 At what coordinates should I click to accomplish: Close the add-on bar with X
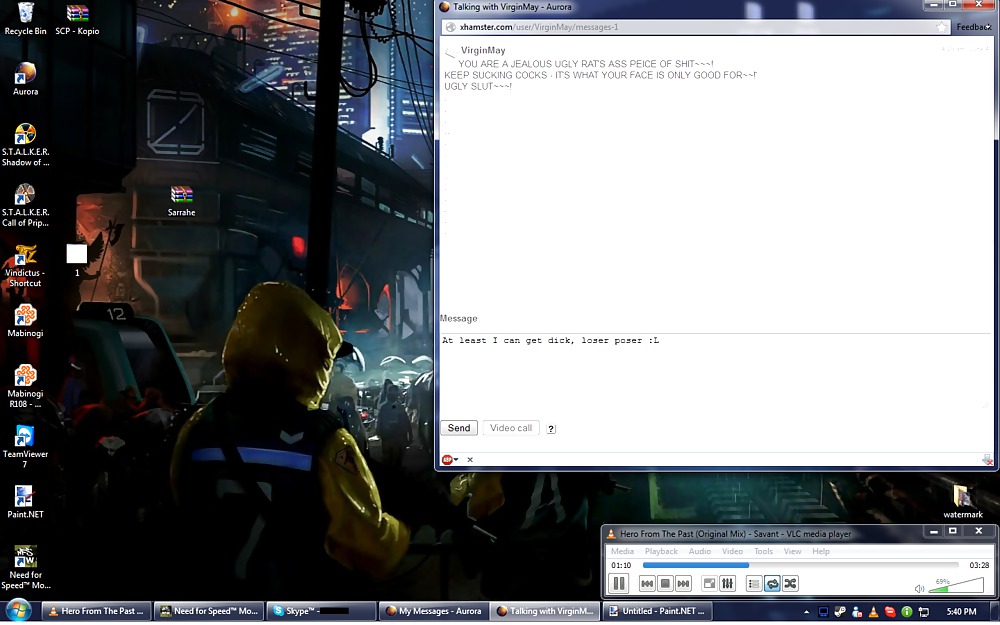[x=470, y=459]
